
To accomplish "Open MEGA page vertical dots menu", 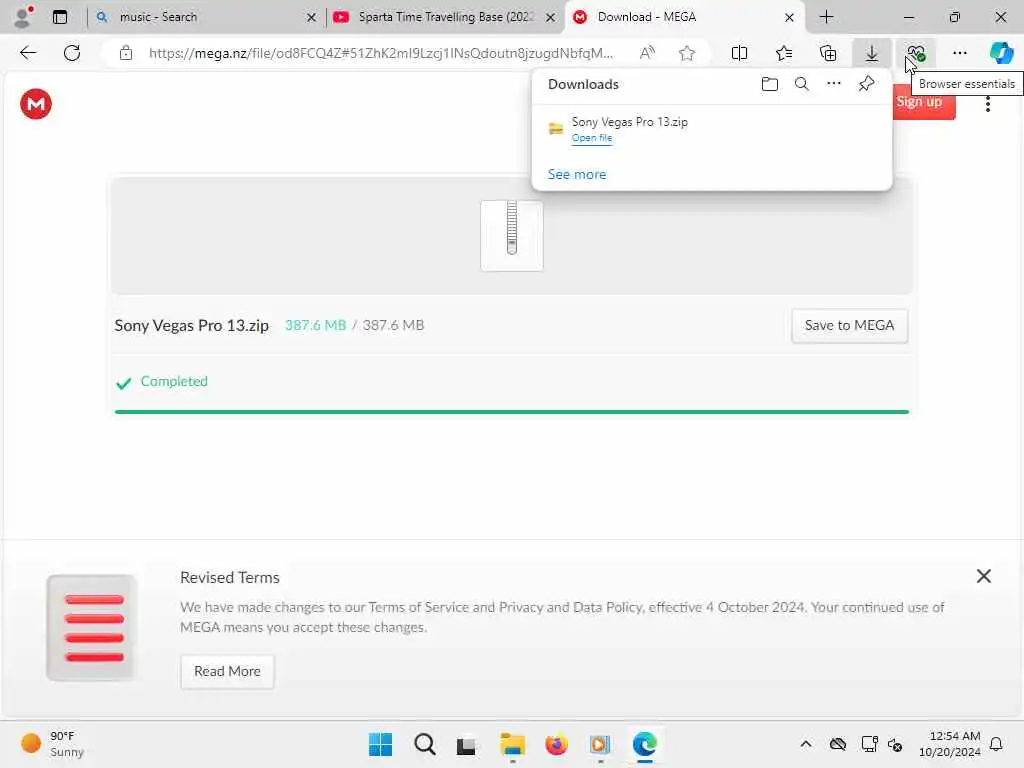I will point(987,104).
